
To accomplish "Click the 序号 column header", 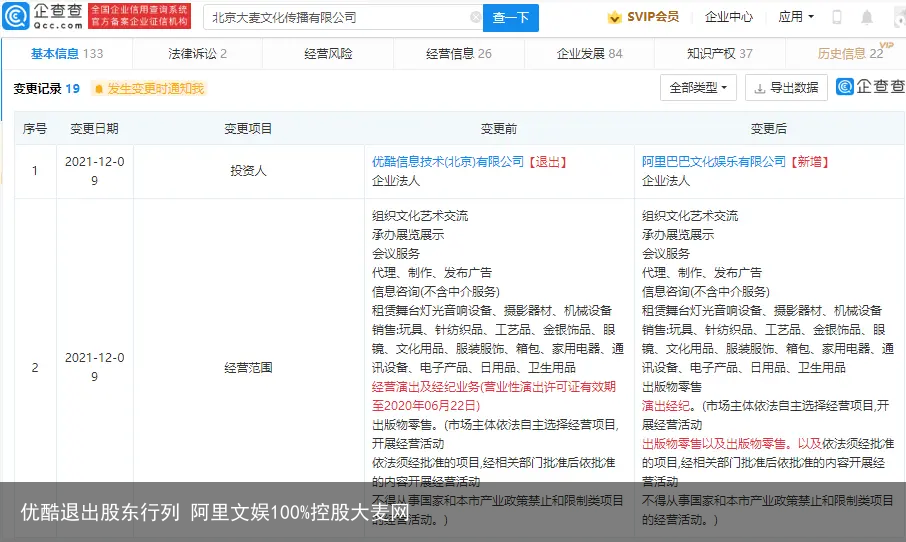I will 35,128.
